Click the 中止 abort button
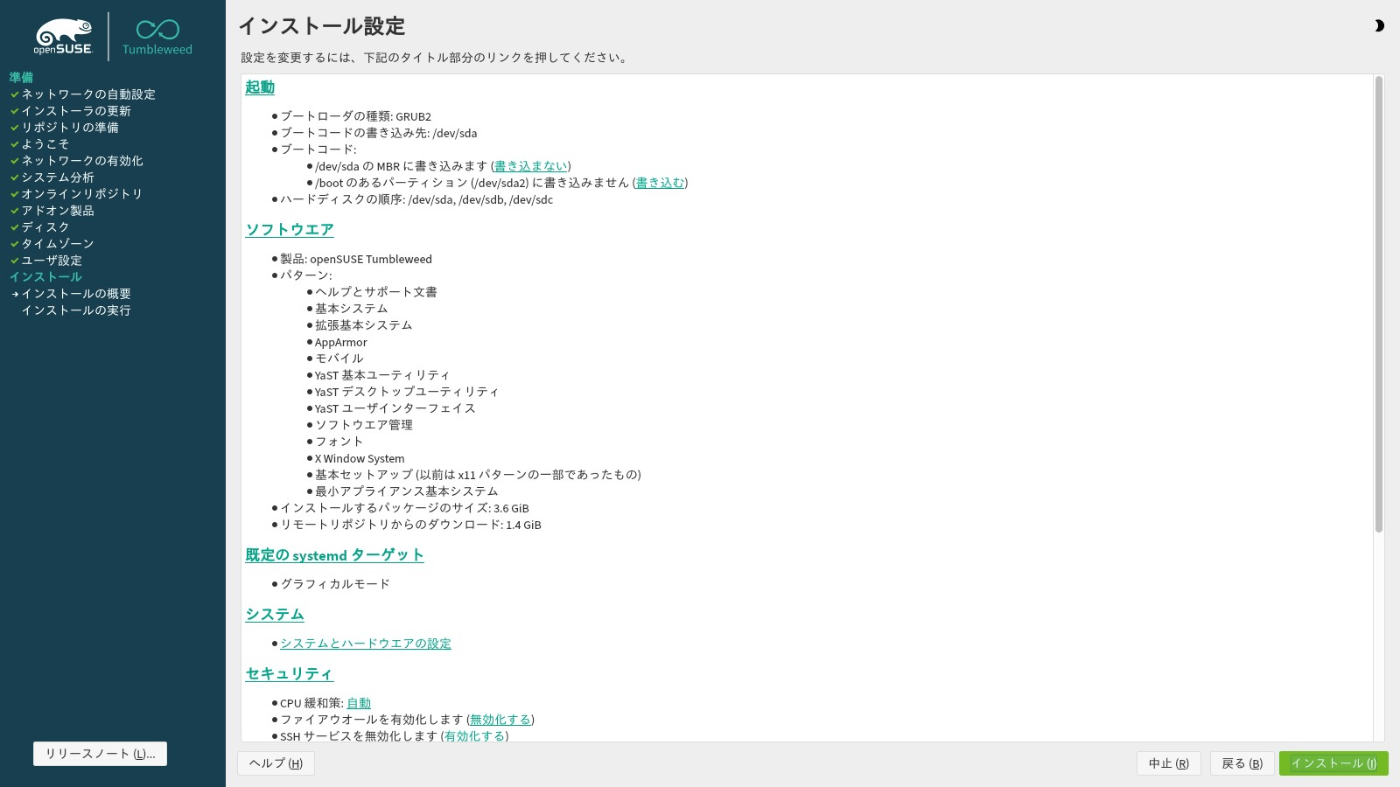Screen dimensions: 1400x787 pyautogui.click(x=1168, y=763)
